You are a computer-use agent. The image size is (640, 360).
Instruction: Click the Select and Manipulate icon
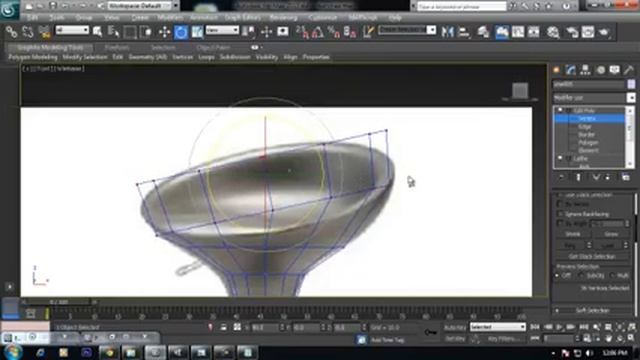tap(267, 32)
